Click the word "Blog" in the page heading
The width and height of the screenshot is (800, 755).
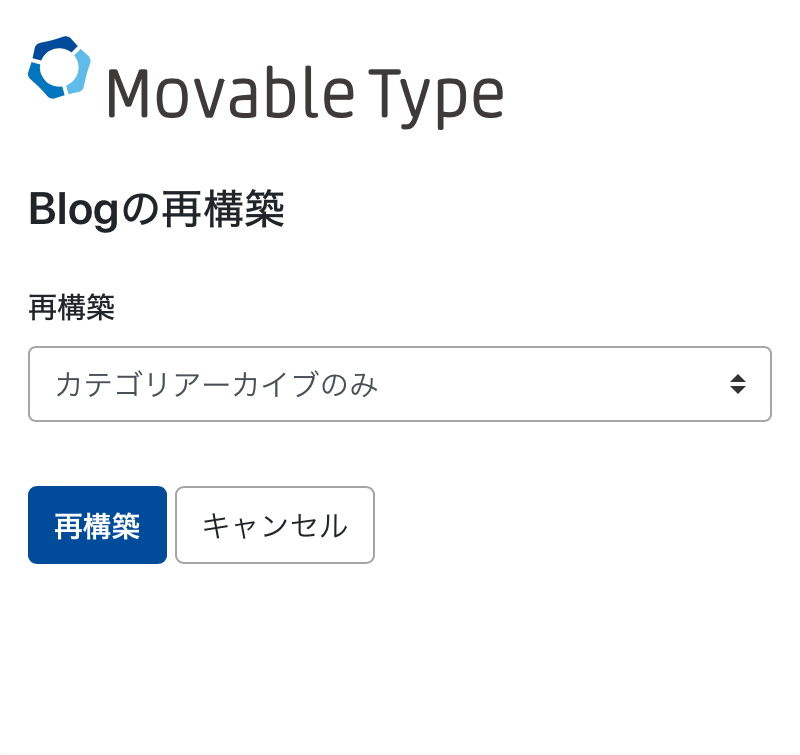(73, 211)
